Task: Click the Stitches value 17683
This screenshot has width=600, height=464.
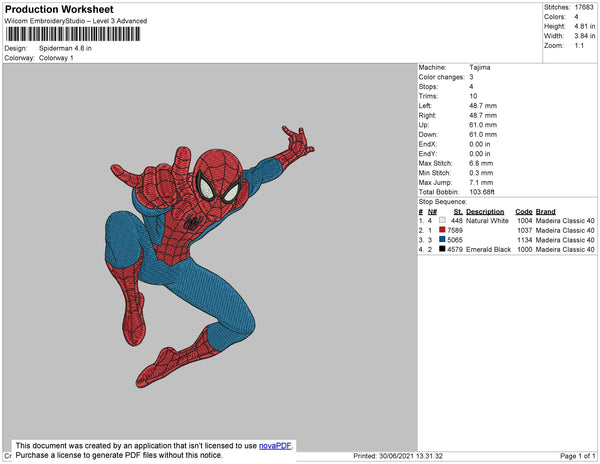Action: (x=584, y=7)
